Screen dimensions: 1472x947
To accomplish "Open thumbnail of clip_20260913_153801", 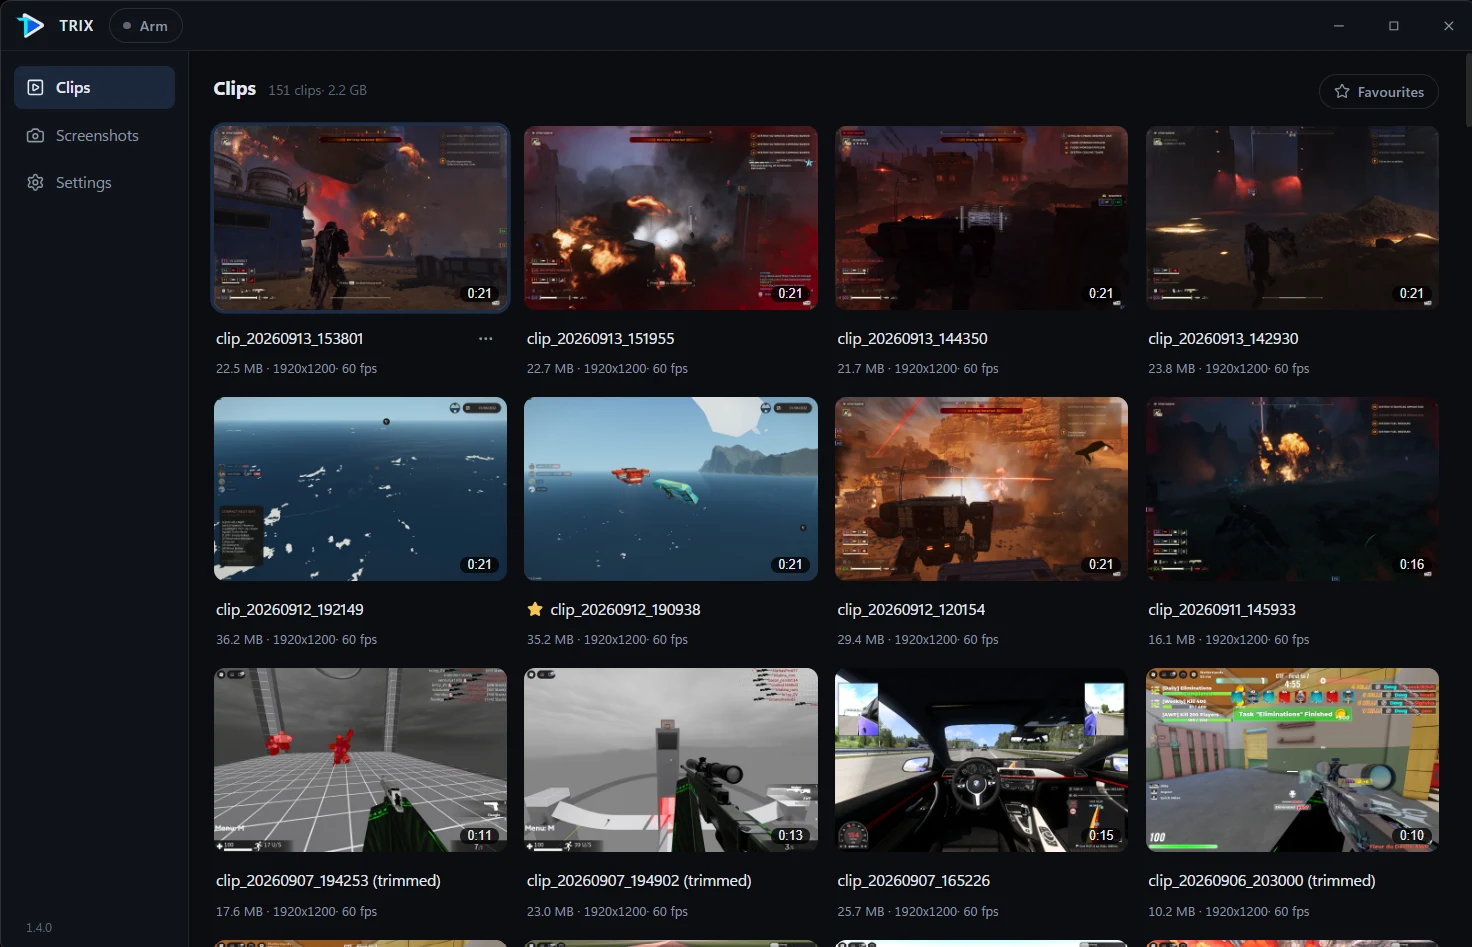I will pyautogui.click(x=360, y=218).
